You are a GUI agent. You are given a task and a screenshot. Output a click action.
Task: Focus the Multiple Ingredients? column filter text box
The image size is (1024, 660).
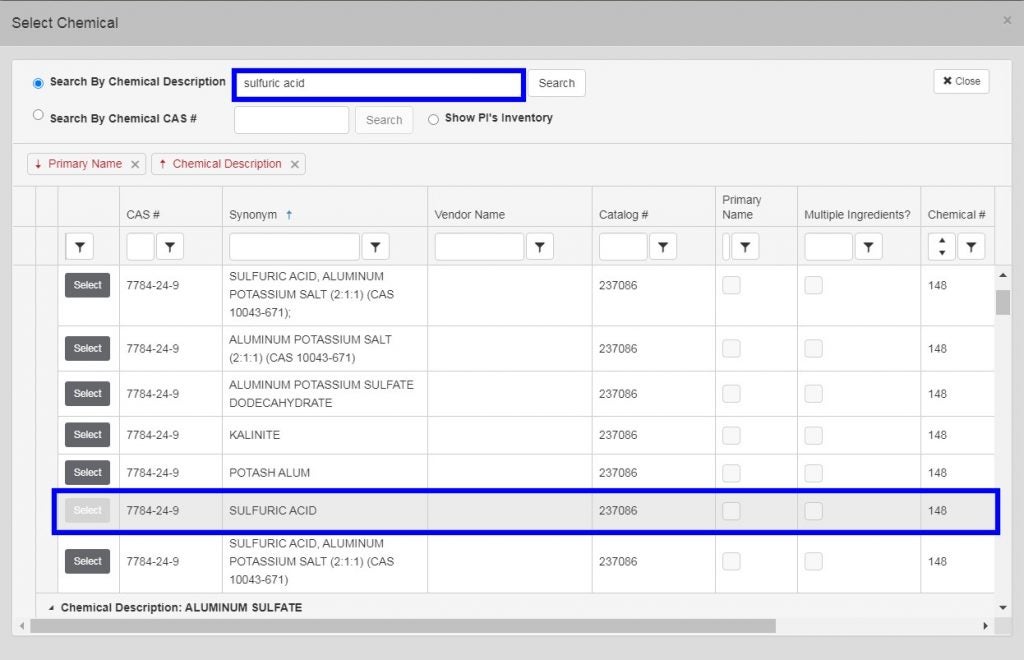[x=828, y=247]
